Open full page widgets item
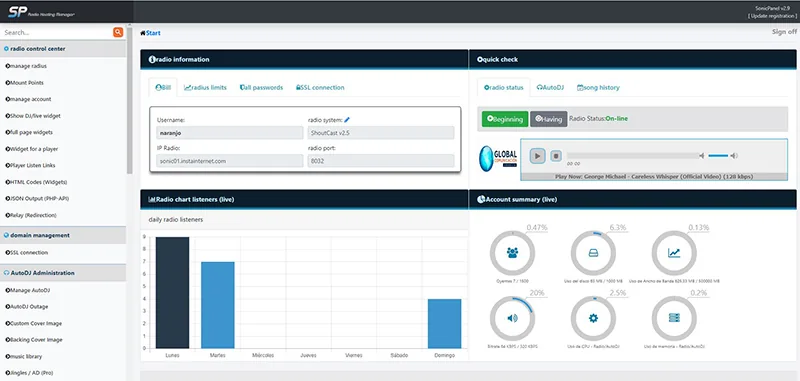Screen dimensions: 800x381 click(29, 133)
